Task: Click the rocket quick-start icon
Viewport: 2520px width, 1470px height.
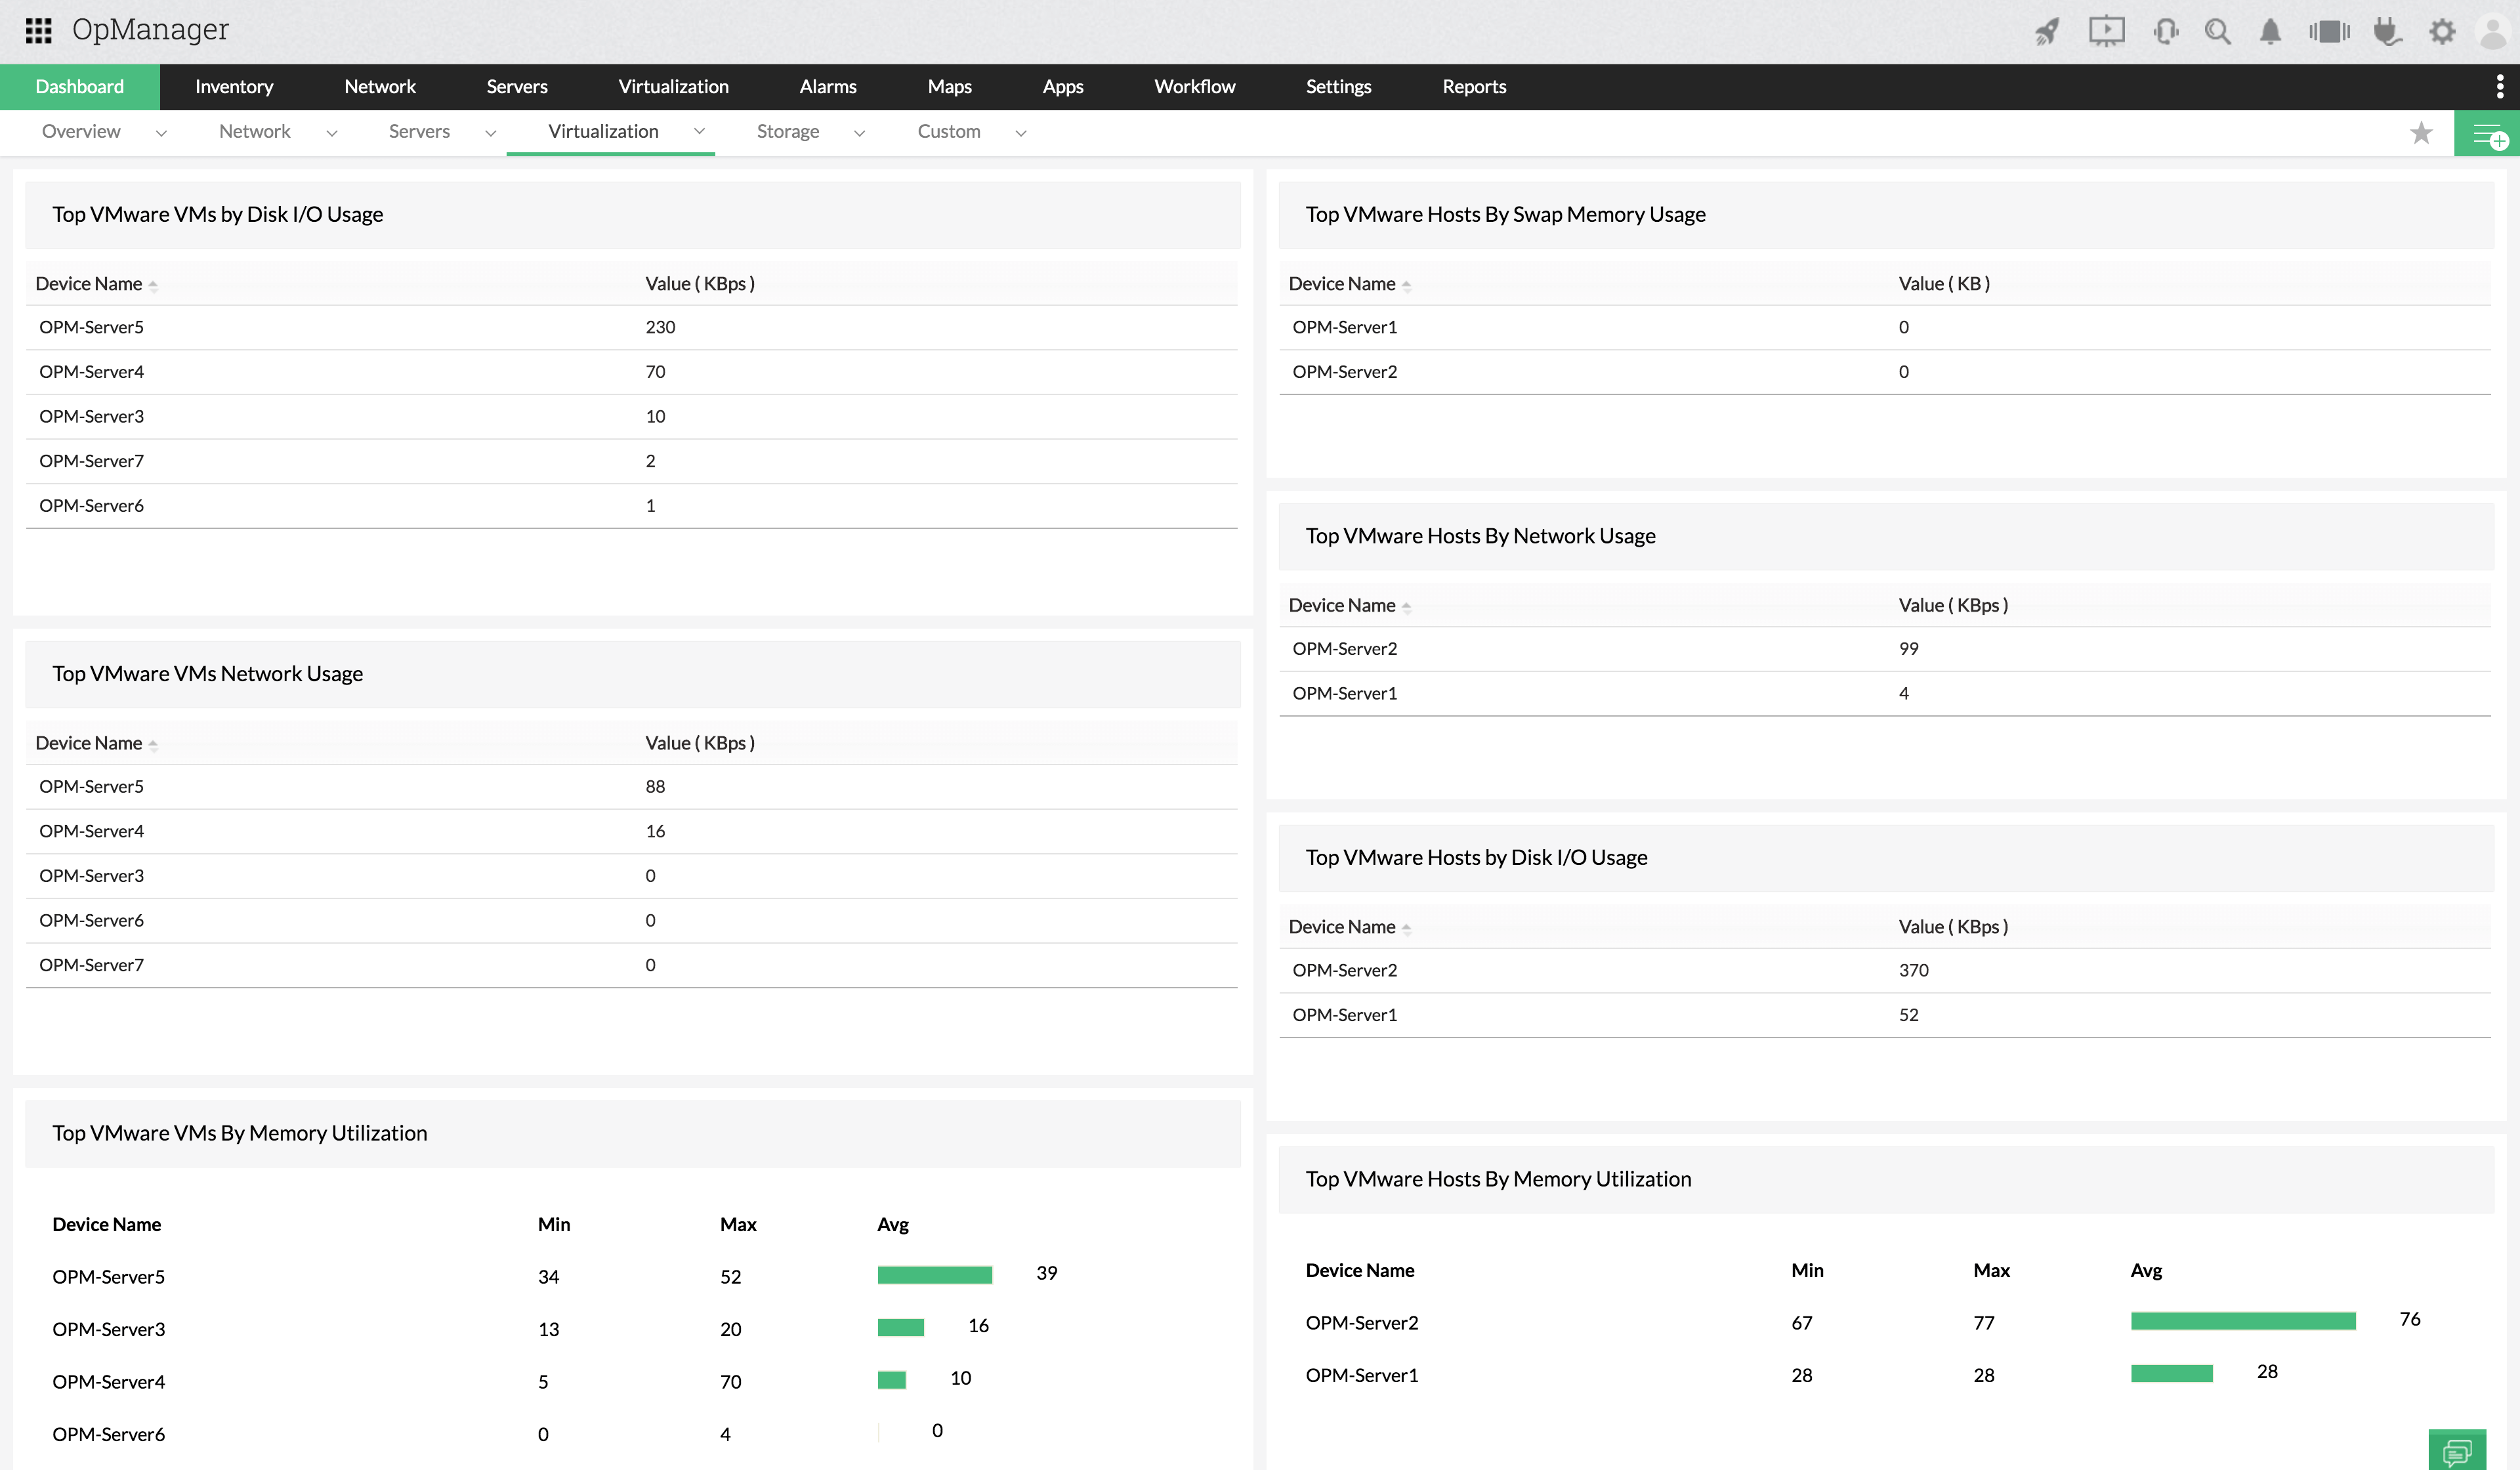Action: click(2046, 32)
